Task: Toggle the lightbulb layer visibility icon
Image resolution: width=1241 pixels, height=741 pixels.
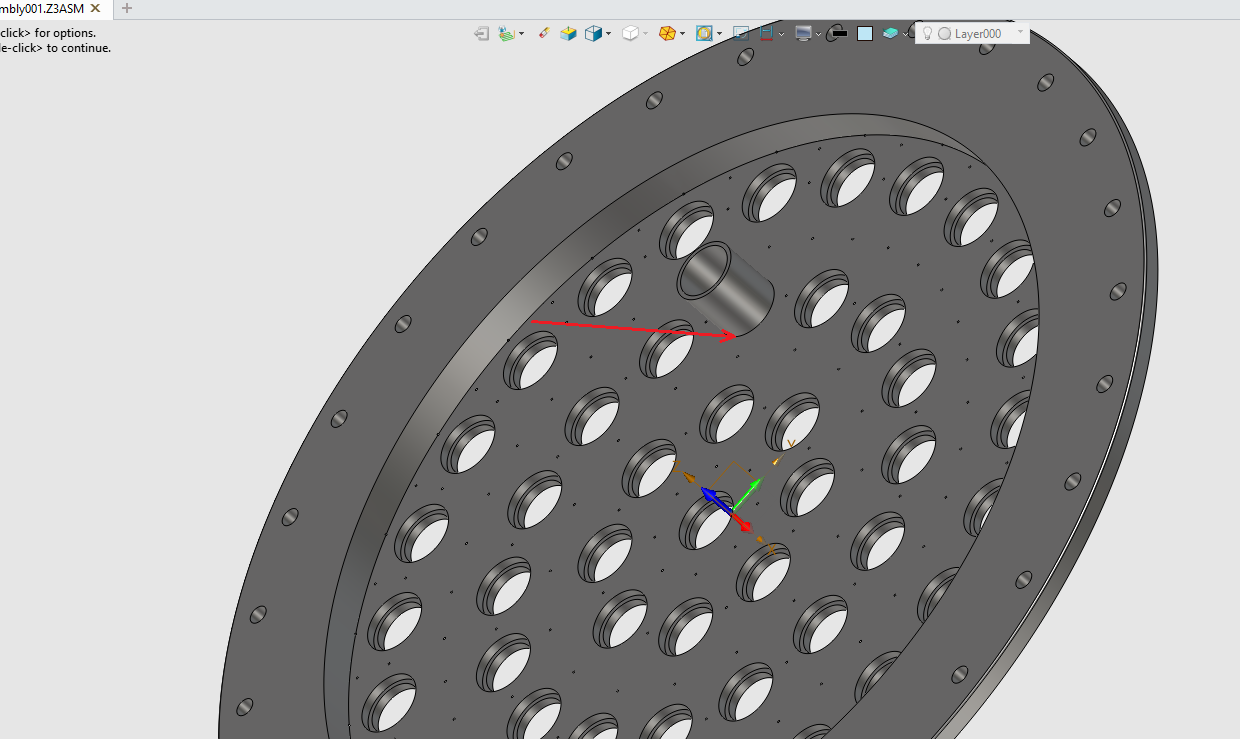Action: pos(927,33)
